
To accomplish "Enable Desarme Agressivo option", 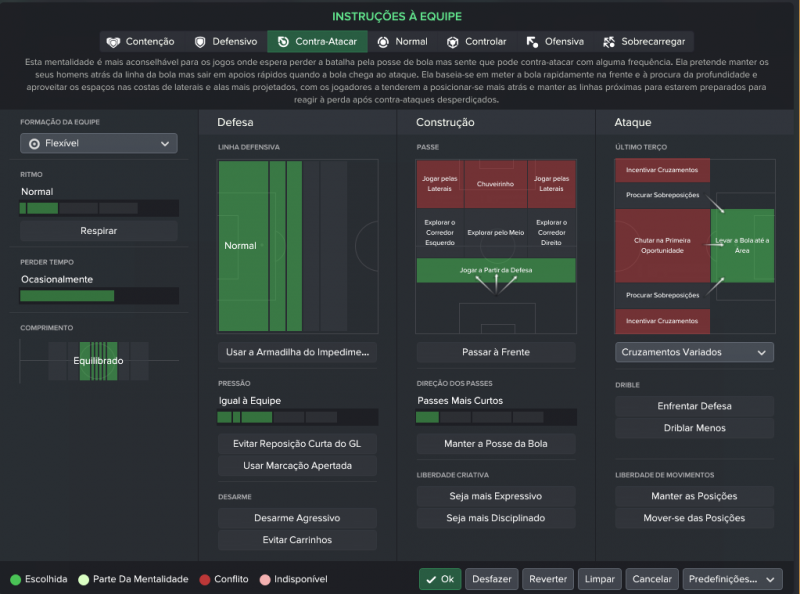I will (x=297, y=518).
